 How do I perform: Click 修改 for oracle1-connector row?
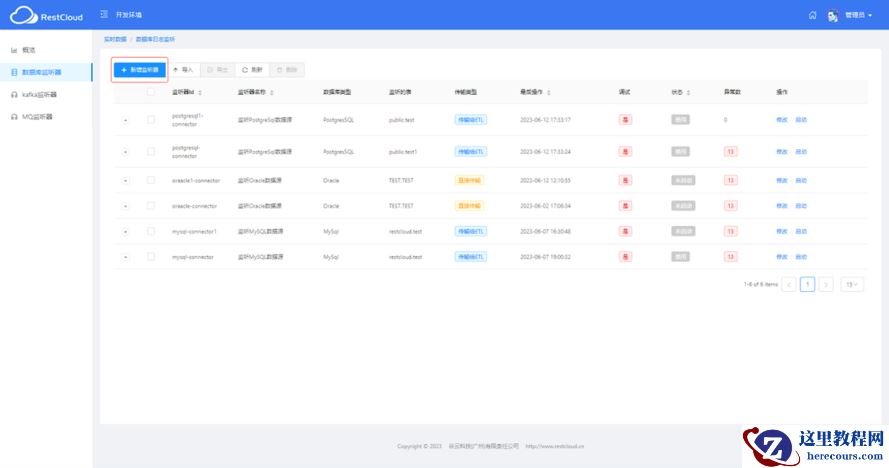point(782,180)
